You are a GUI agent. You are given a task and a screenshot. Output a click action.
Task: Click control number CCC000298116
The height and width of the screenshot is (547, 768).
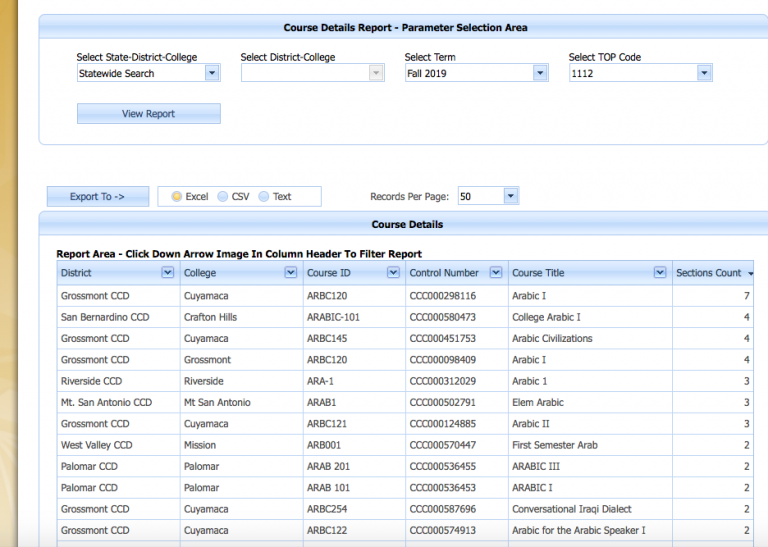coord(442,296)
